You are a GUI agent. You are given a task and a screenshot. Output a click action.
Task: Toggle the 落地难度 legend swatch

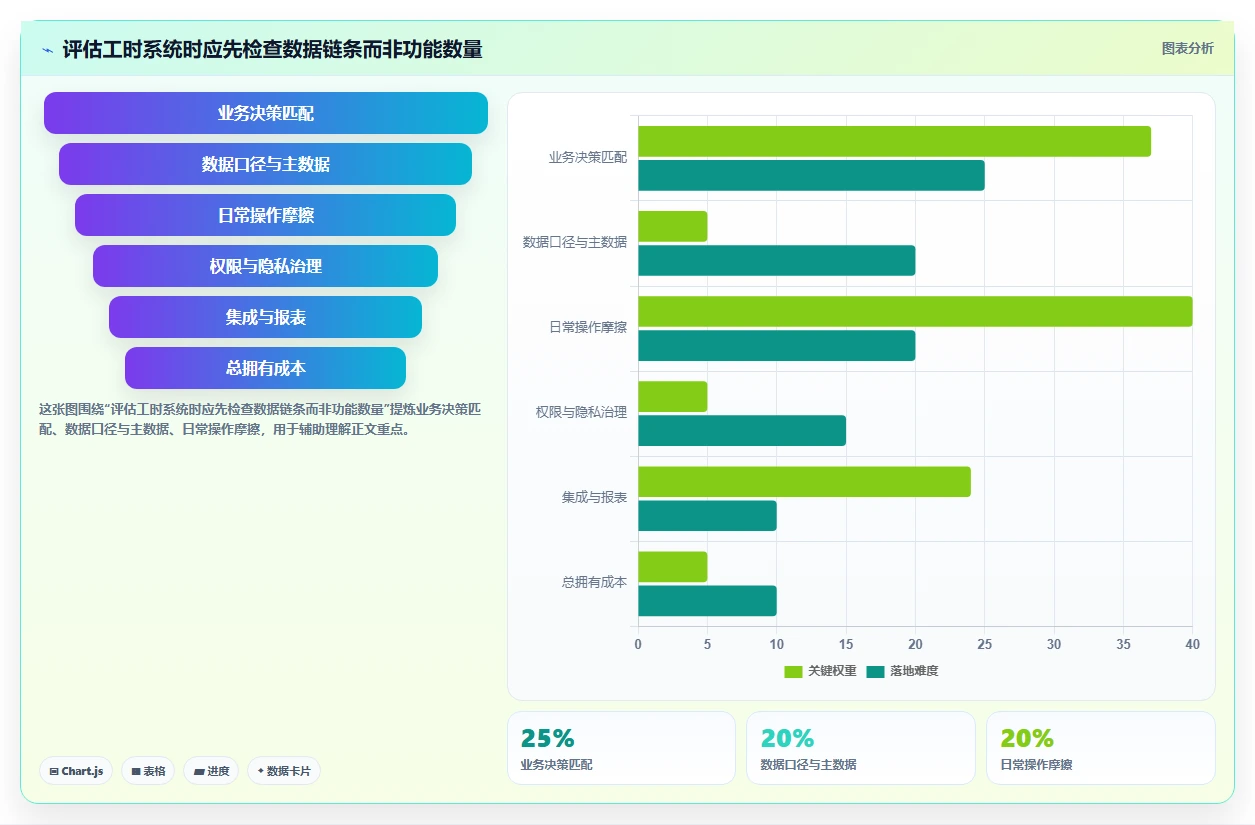tap(876, 671)
